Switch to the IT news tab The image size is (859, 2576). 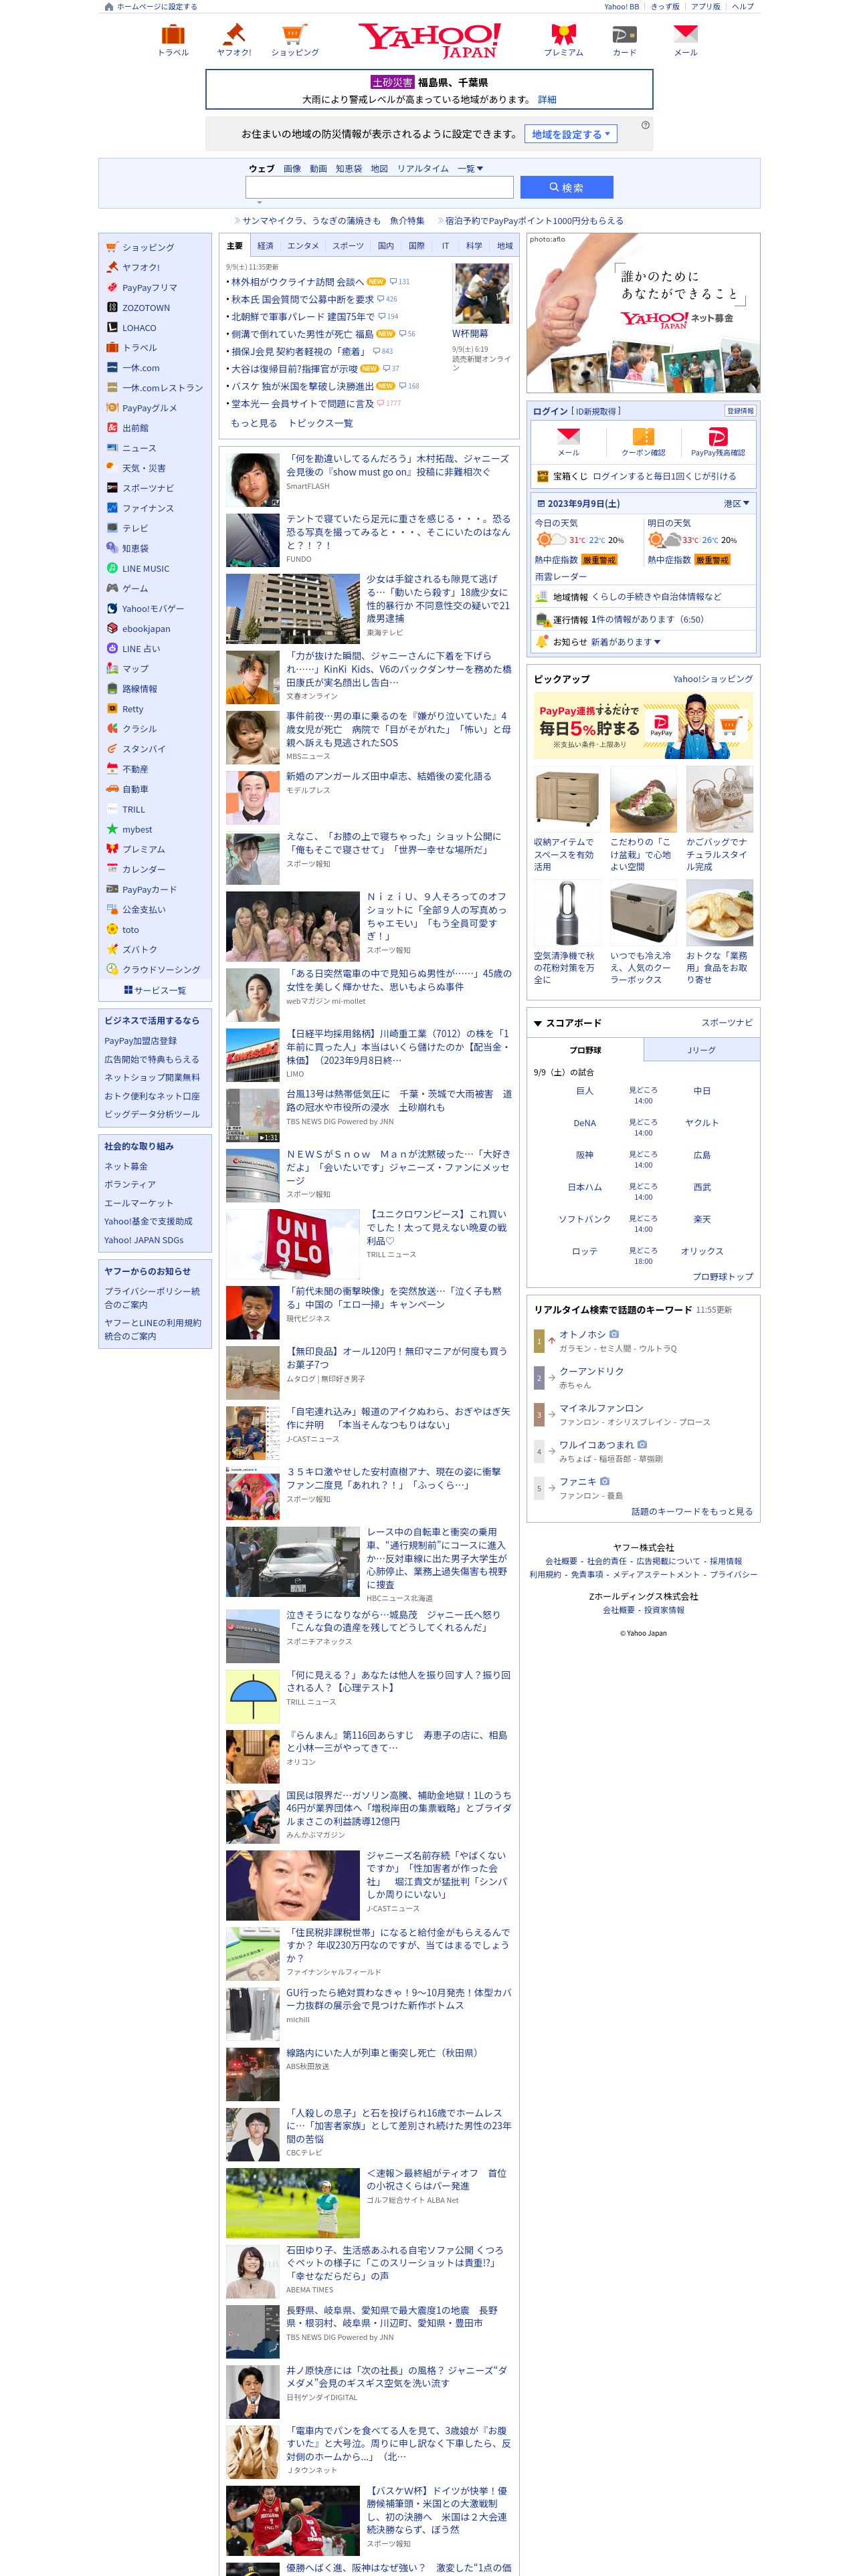pos(445,246)
